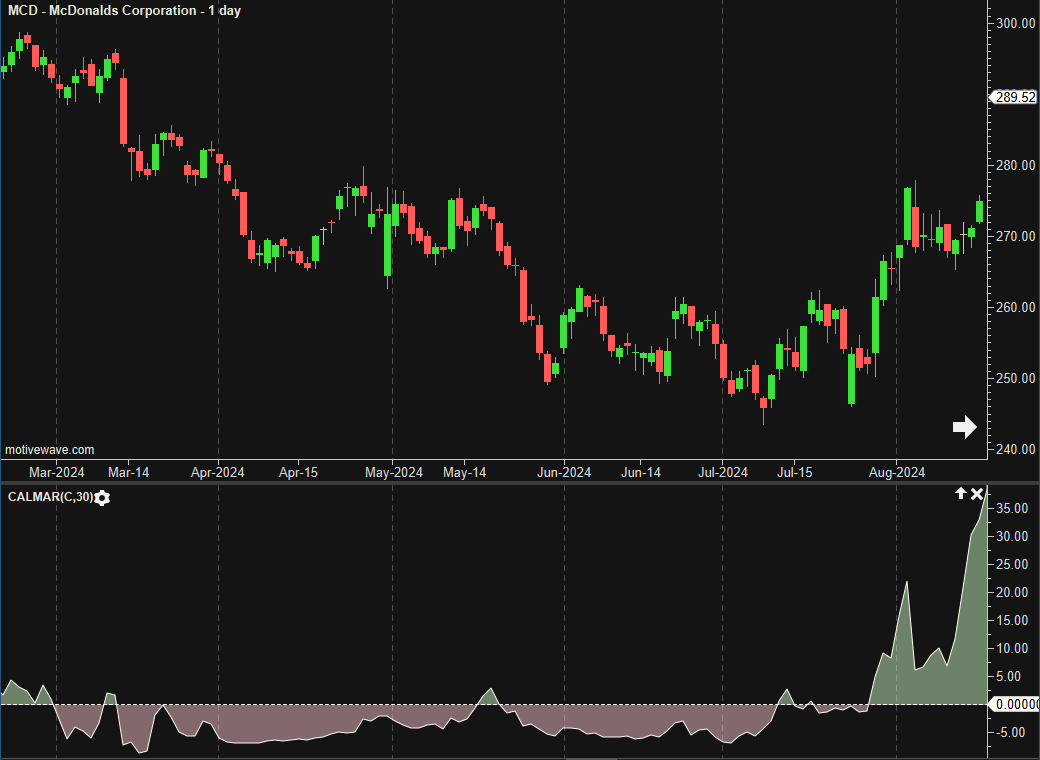Click the 0.0000 indicator value tag
This screenshot has width=1040, height=760.
coord(1014,704)
